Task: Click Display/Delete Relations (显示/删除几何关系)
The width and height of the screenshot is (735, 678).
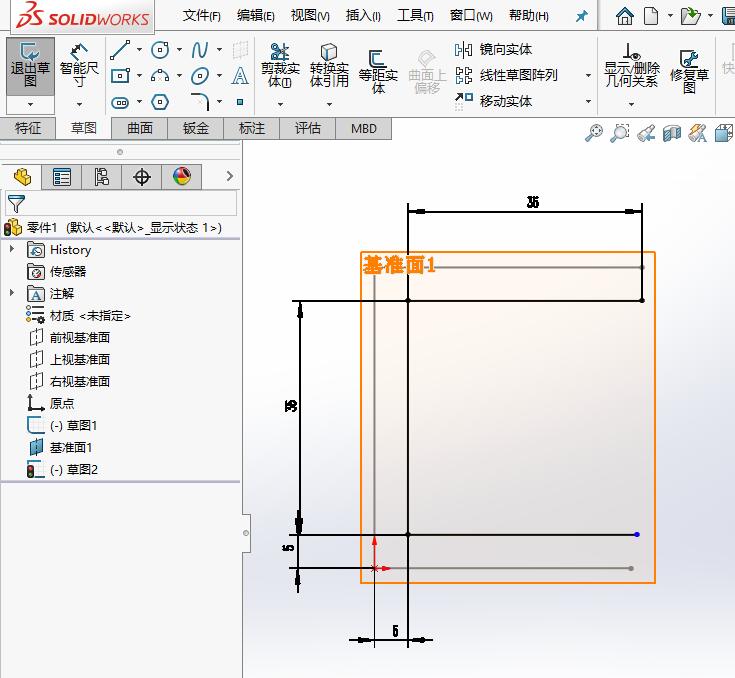Action: click(631, 66)
